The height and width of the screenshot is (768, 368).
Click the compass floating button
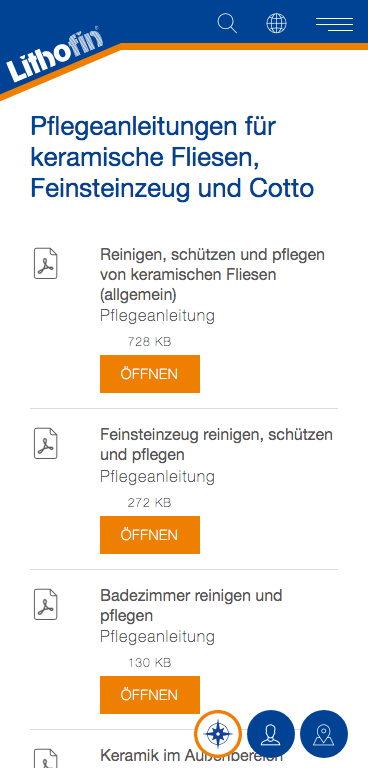[x=218, y=734]
